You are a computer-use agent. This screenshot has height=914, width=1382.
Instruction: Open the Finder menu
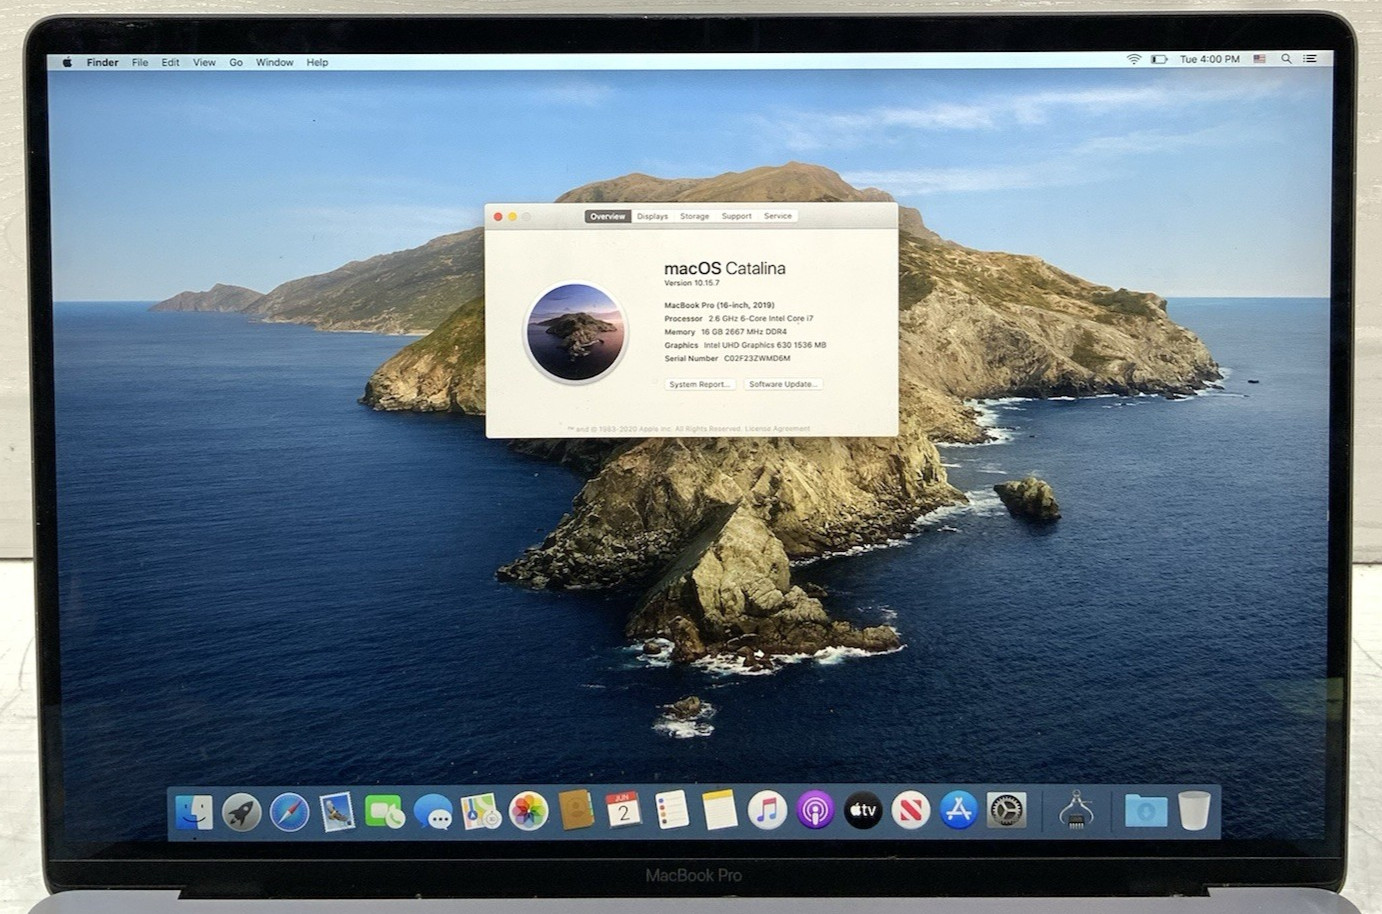pos(102,62)
